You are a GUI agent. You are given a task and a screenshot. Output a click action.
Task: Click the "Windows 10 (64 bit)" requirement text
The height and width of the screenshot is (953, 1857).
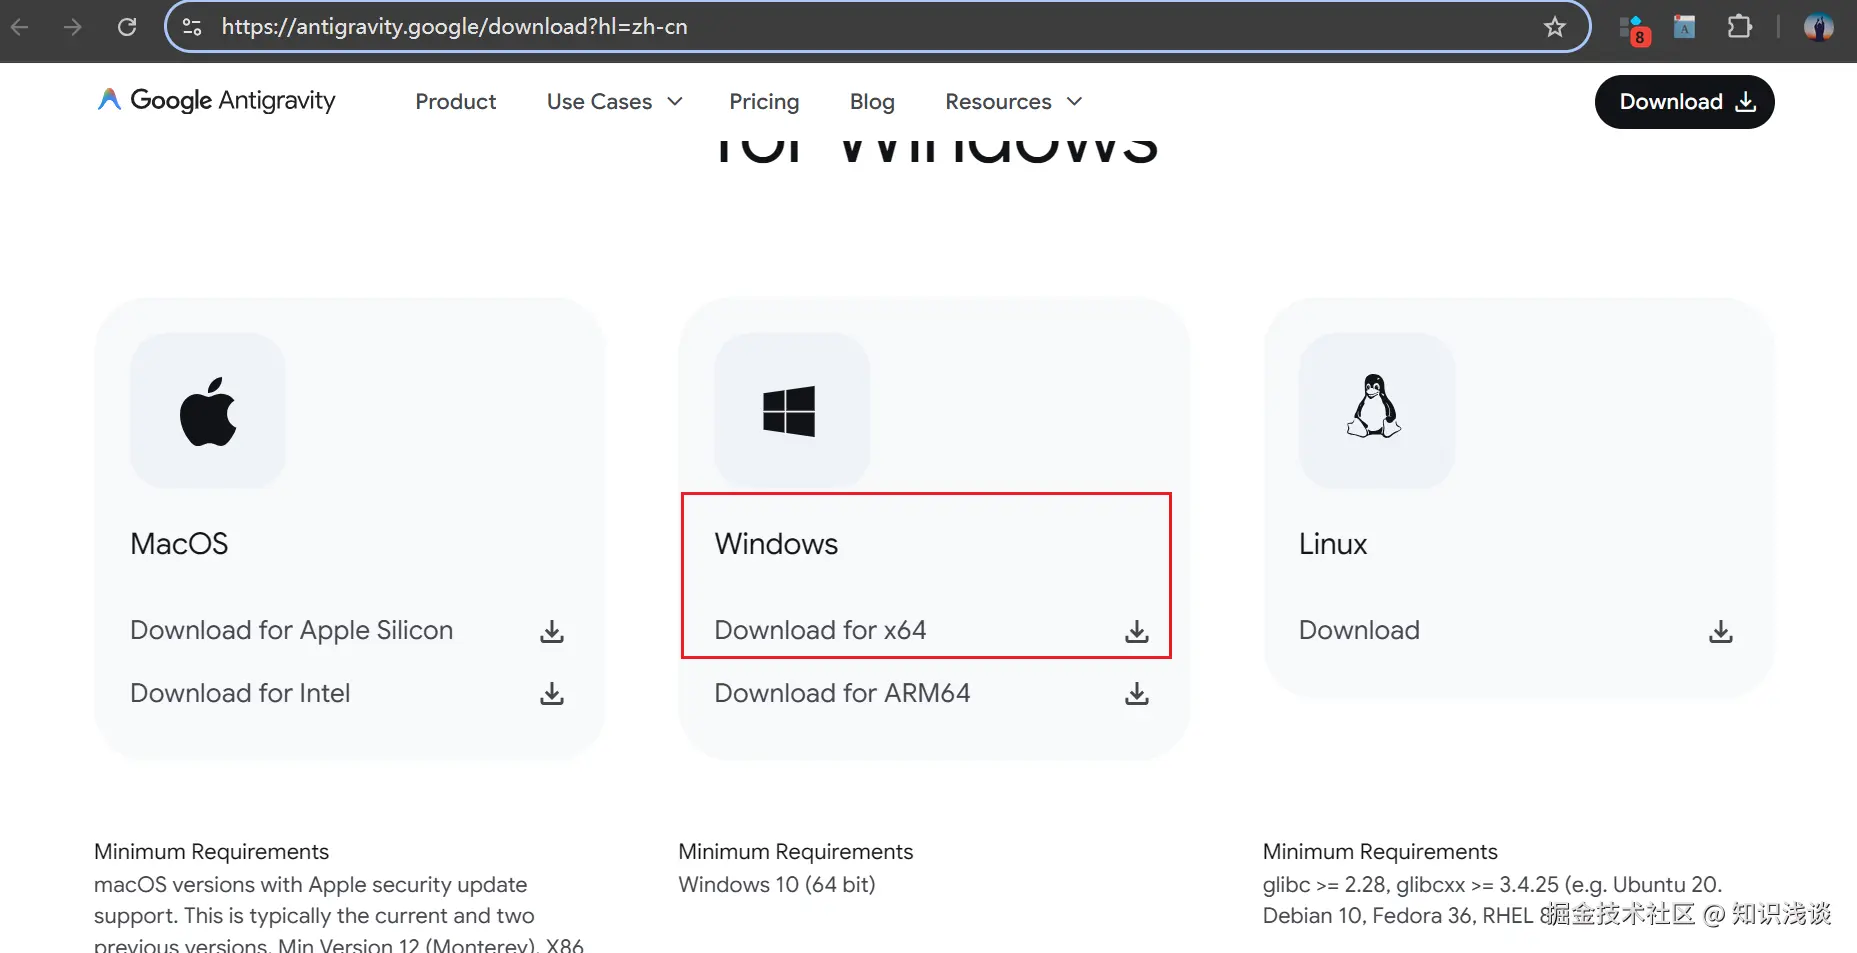pos(777,885)
